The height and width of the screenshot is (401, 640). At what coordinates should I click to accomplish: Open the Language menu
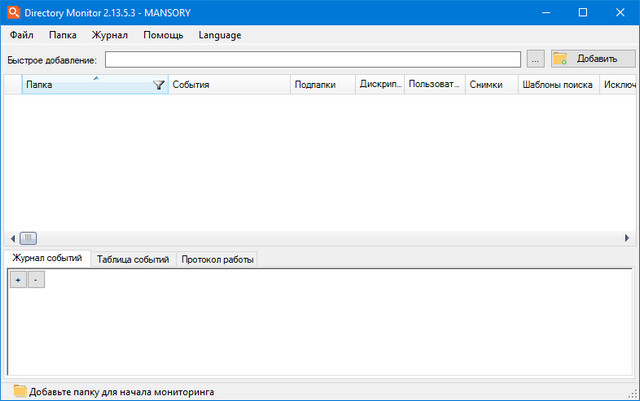click(x=219, y=35)
